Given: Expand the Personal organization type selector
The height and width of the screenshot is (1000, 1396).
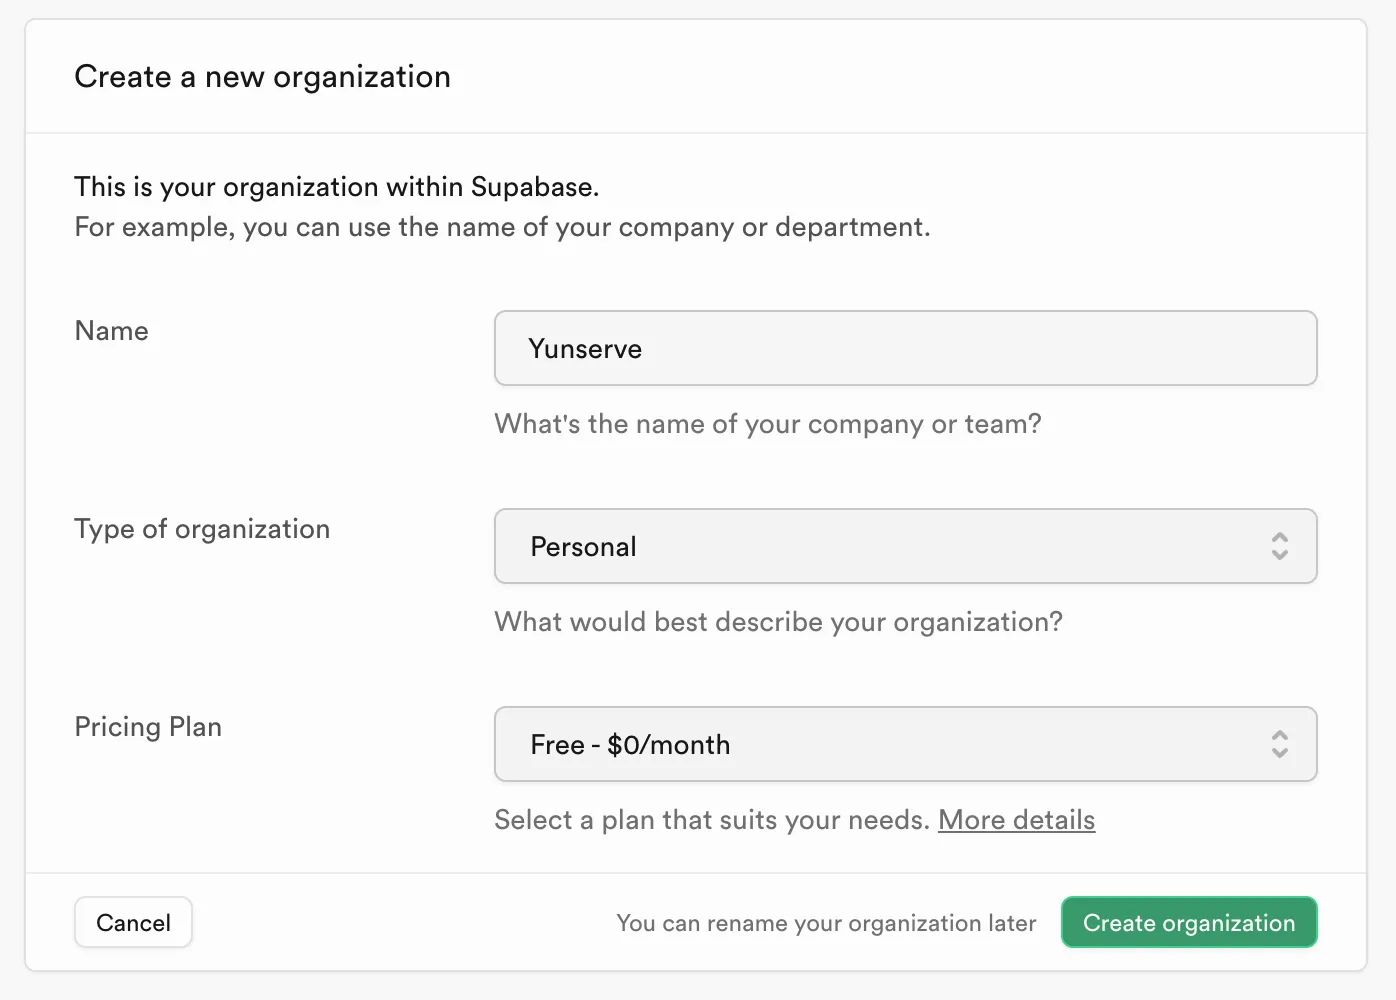Looking at the screenshot, I should 905,547.
